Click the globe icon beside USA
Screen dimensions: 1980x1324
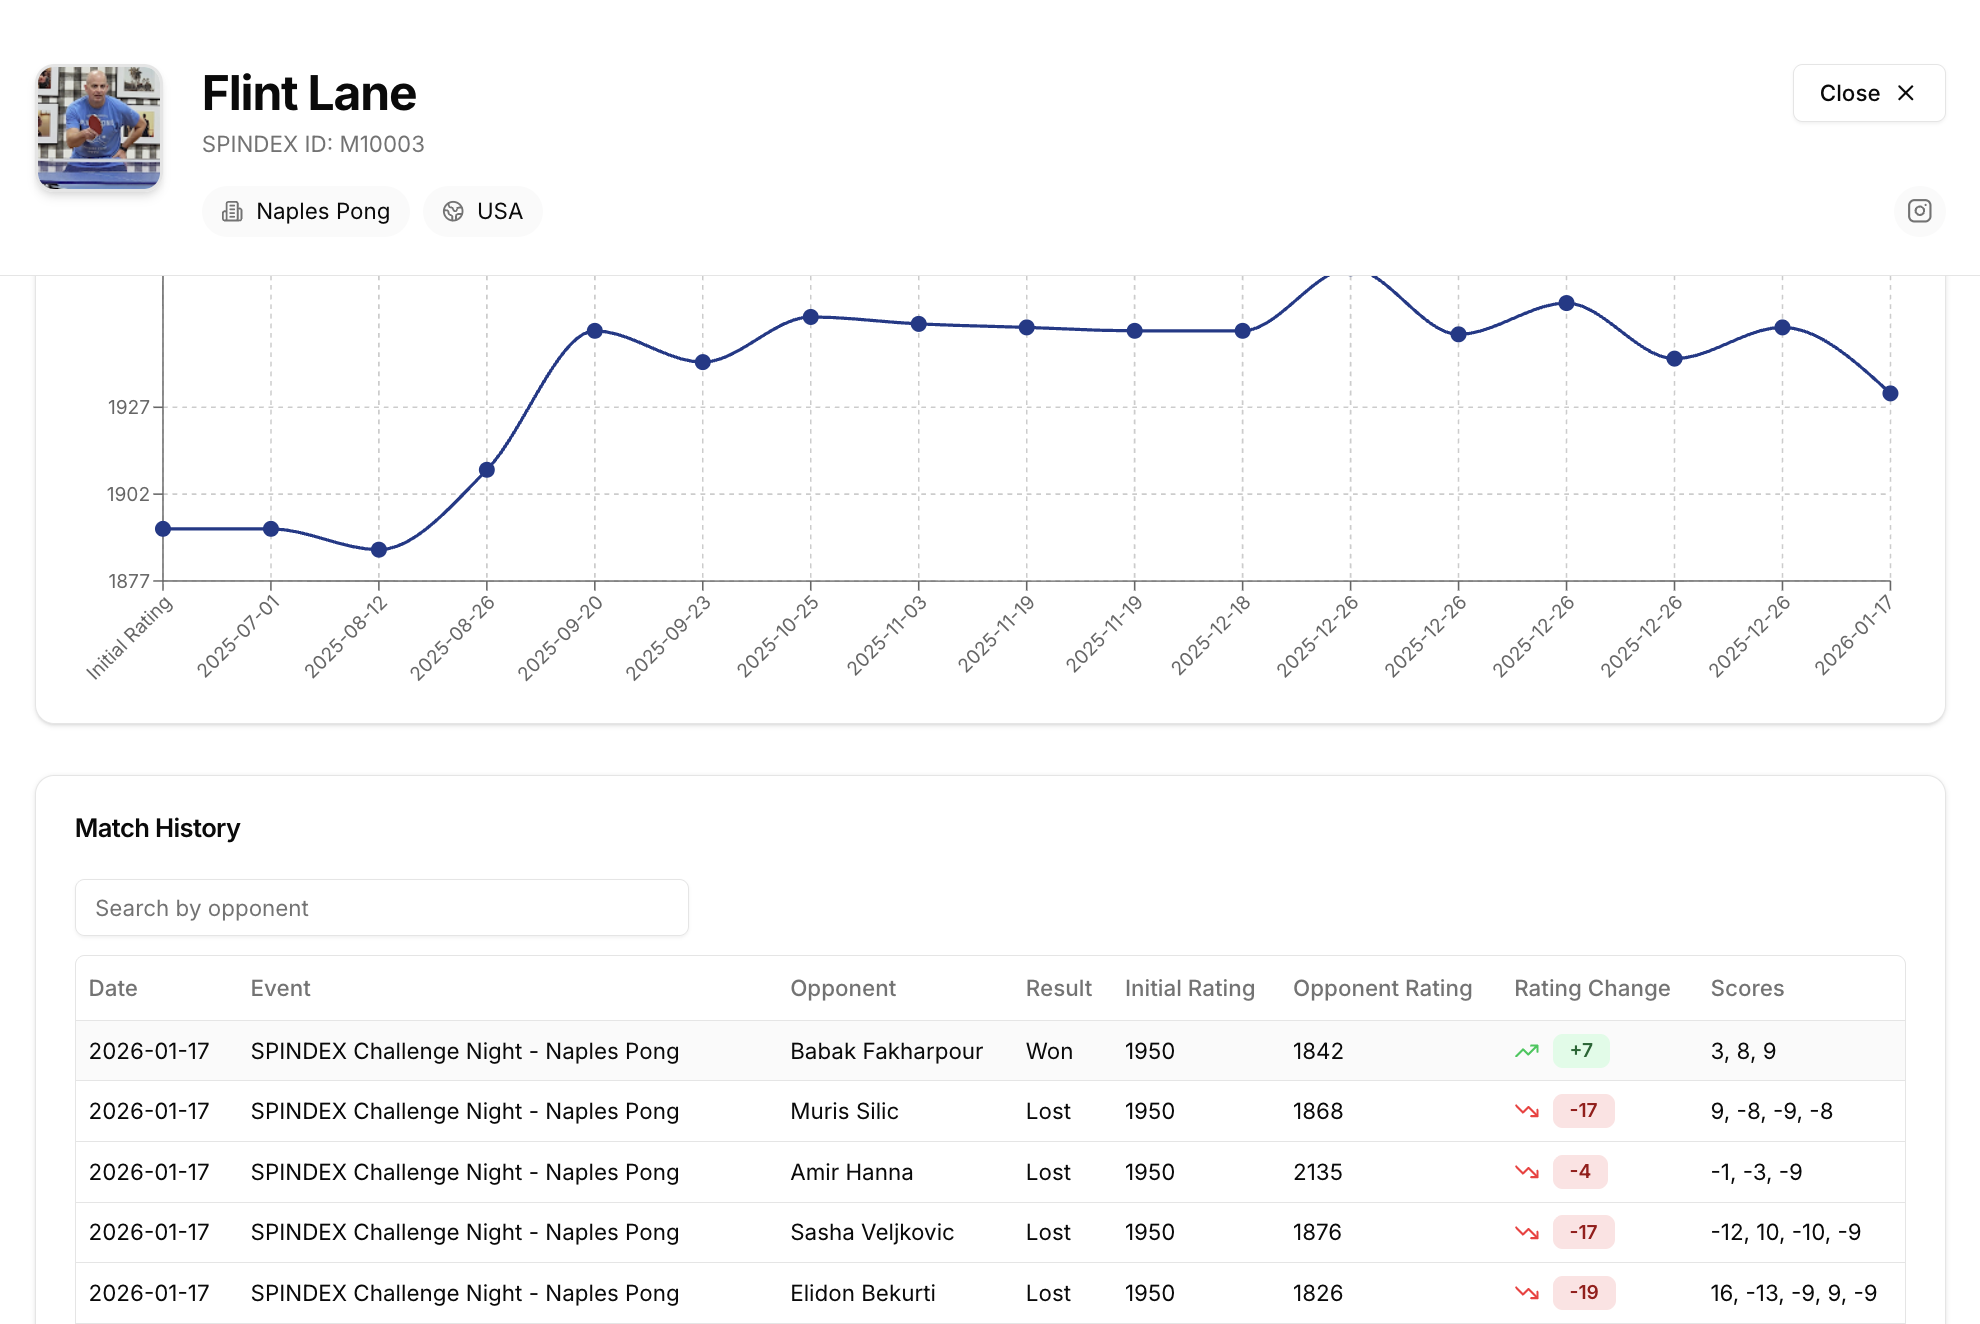point(453,211)
